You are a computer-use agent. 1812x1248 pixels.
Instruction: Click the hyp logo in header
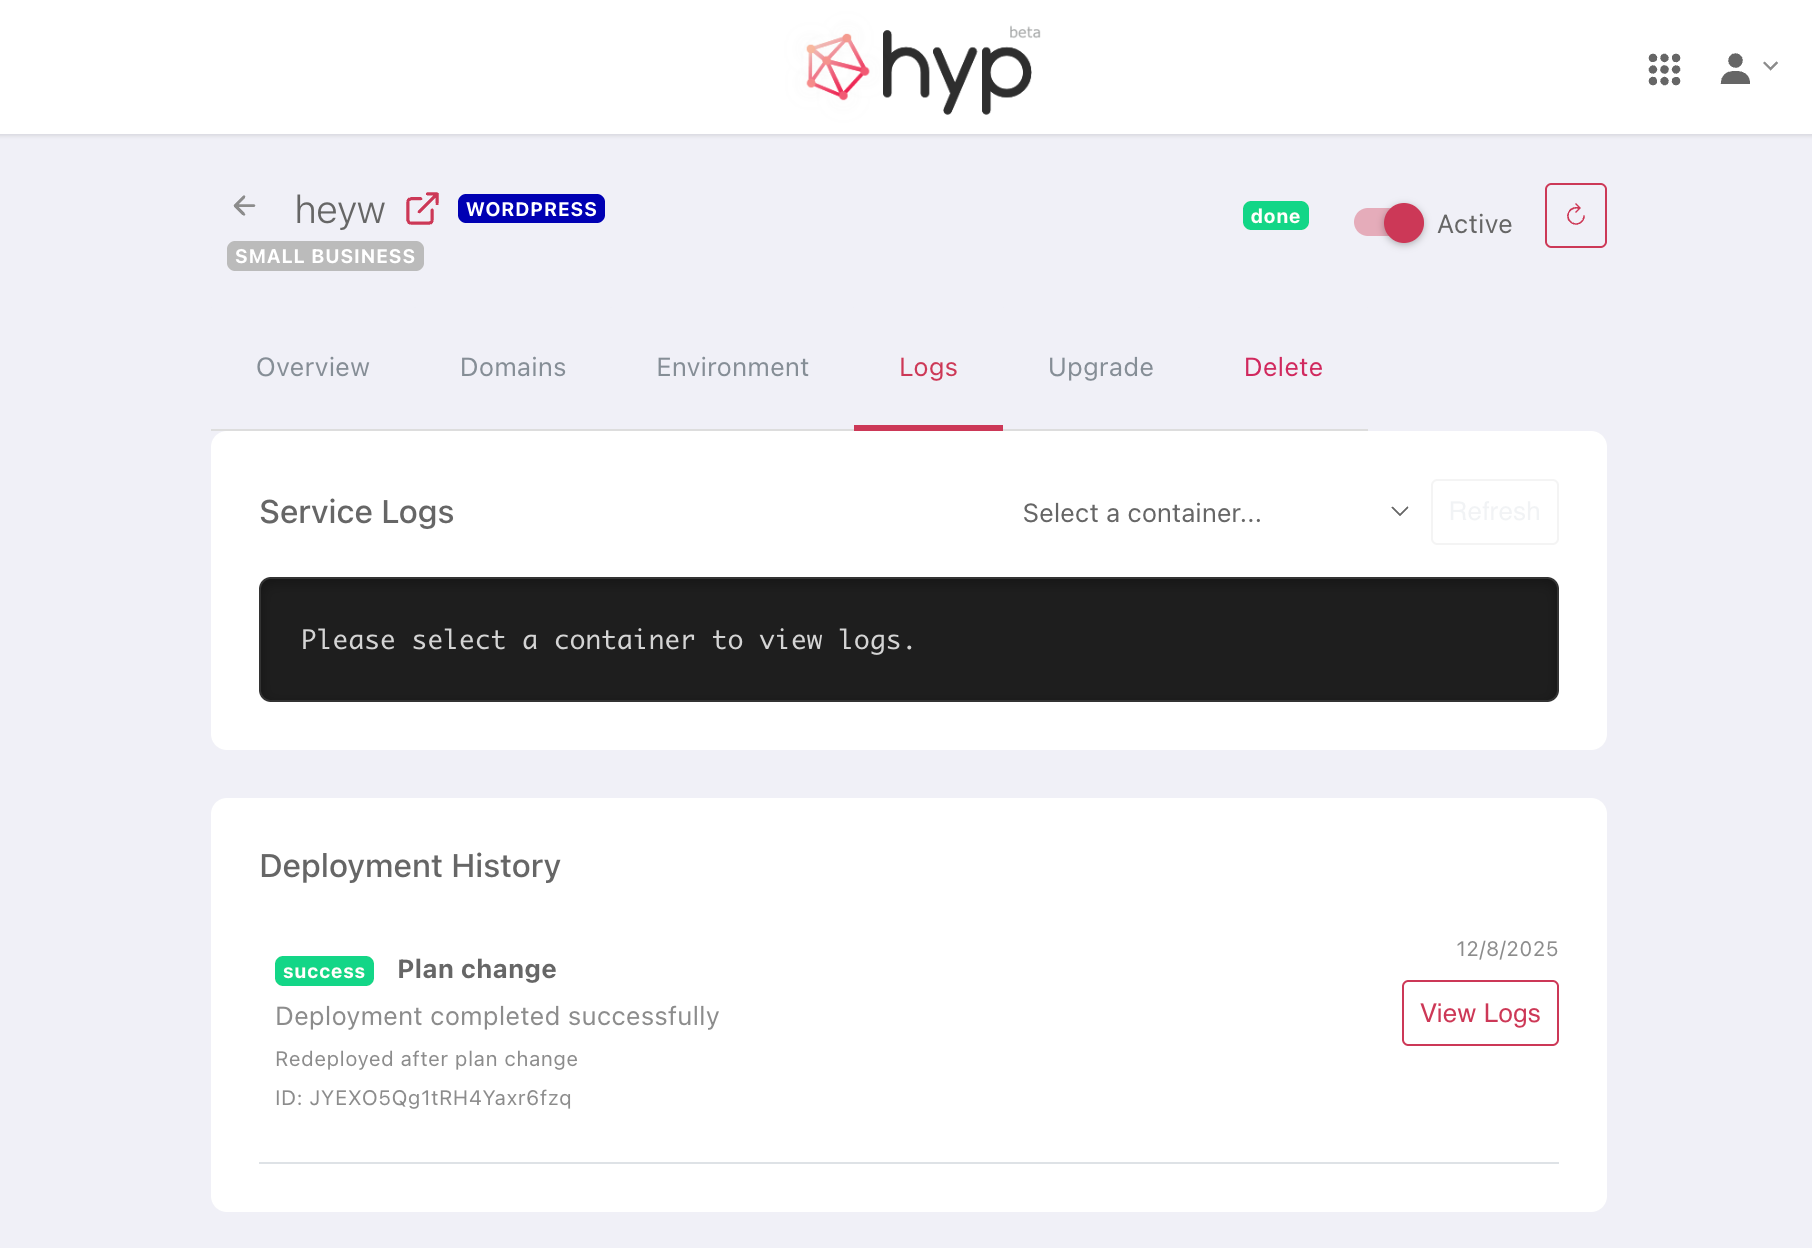tap(920, 70)
